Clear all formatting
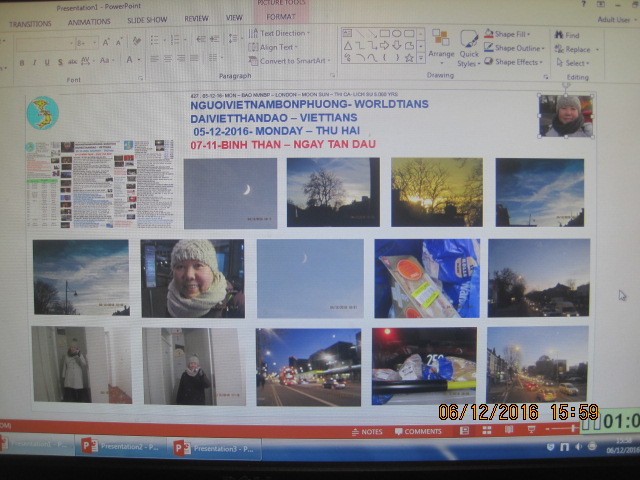 point(137,41)
